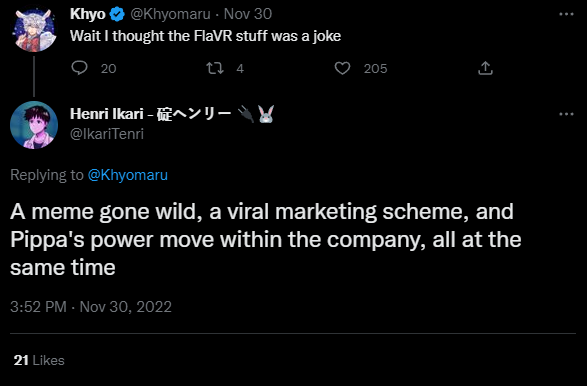View the 21 Likes list

[x=39, y=360]
